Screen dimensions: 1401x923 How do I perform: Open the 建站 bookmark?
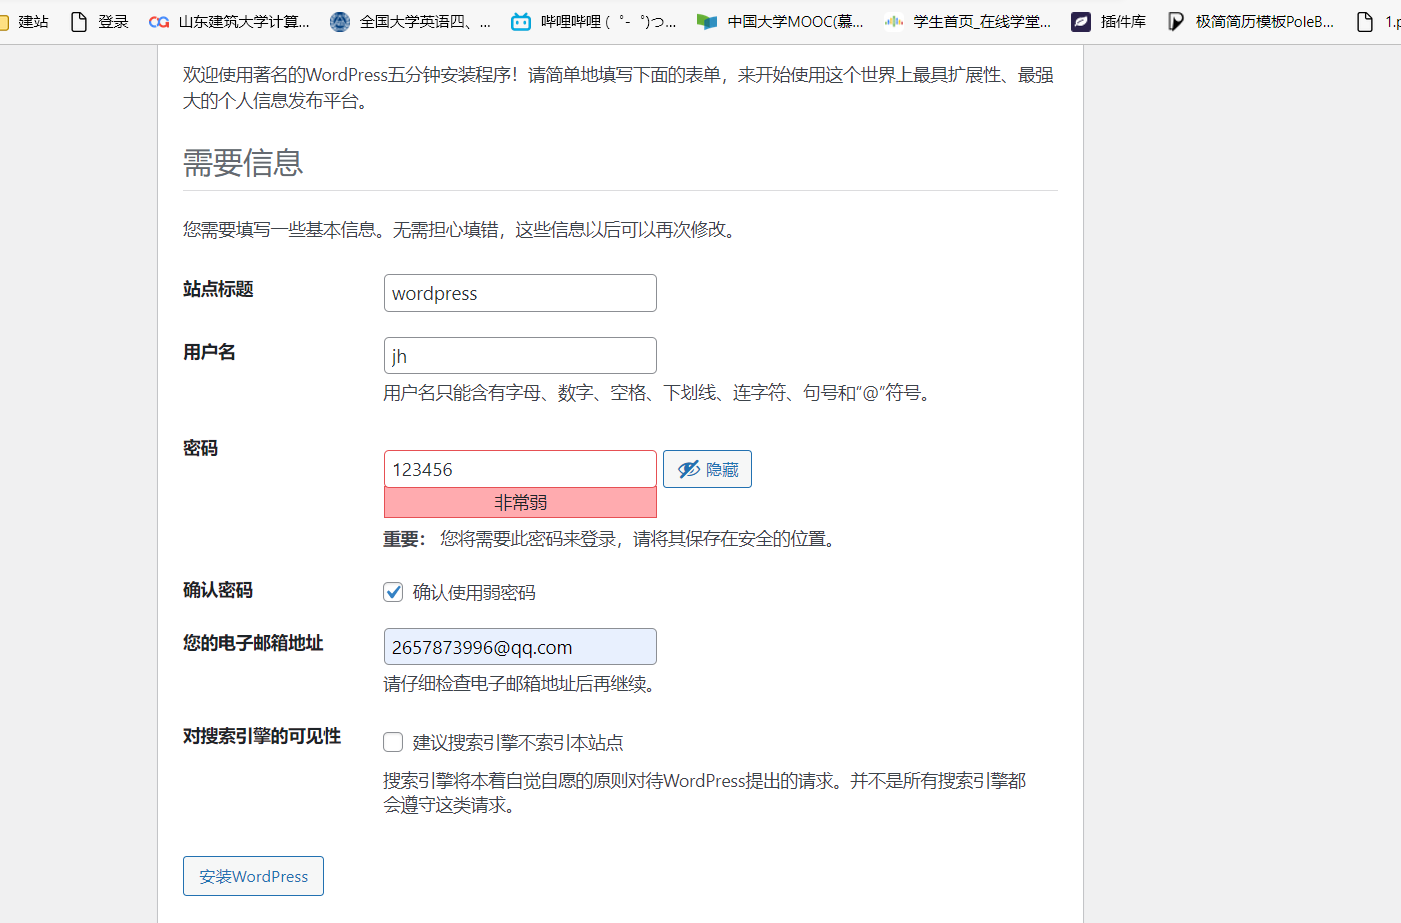coord(25,21)
